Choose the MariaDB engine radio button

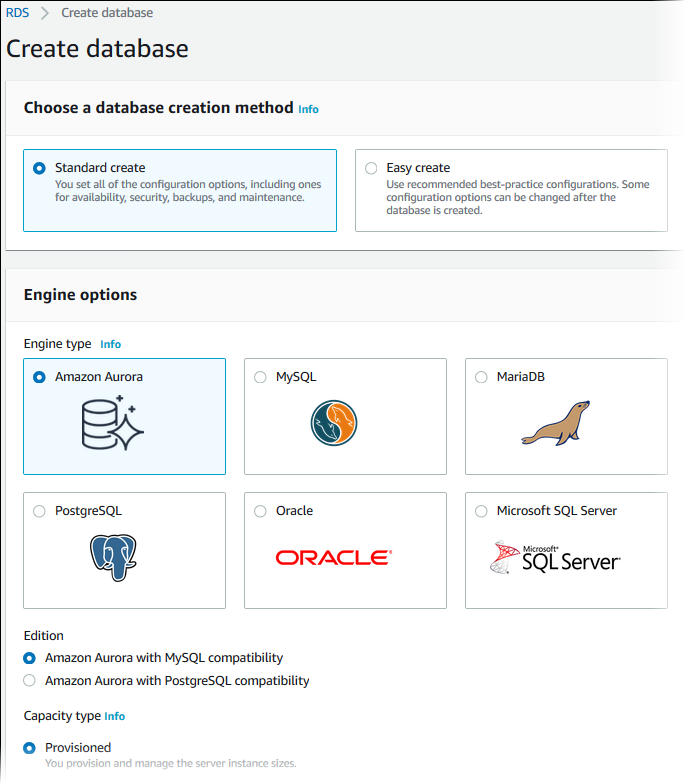pyautogui.click(x=481, y=377)
